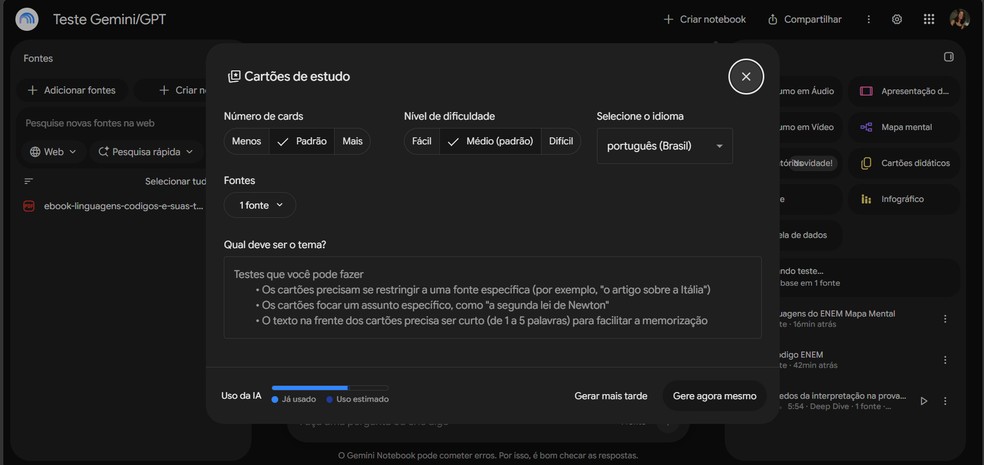Click the Uso da IA usage progress bar
The image size is (984, 465).
coord(330,388)
